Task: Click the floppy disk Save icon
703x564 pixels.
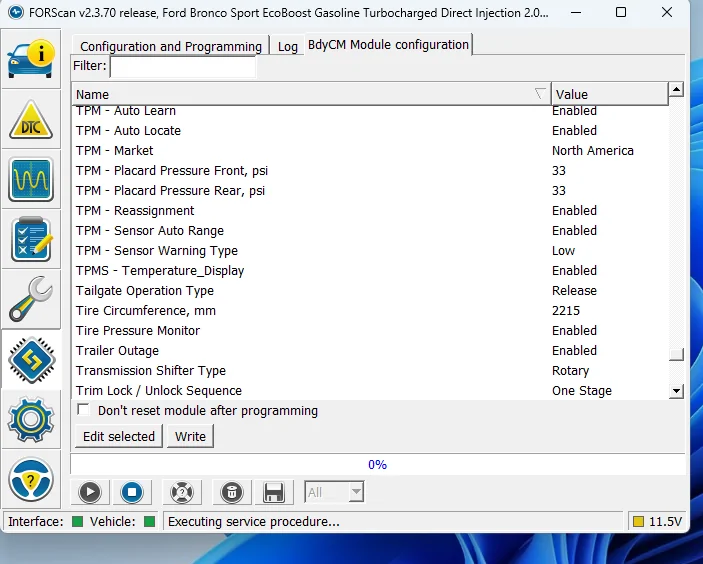Action: pos(272,492)
